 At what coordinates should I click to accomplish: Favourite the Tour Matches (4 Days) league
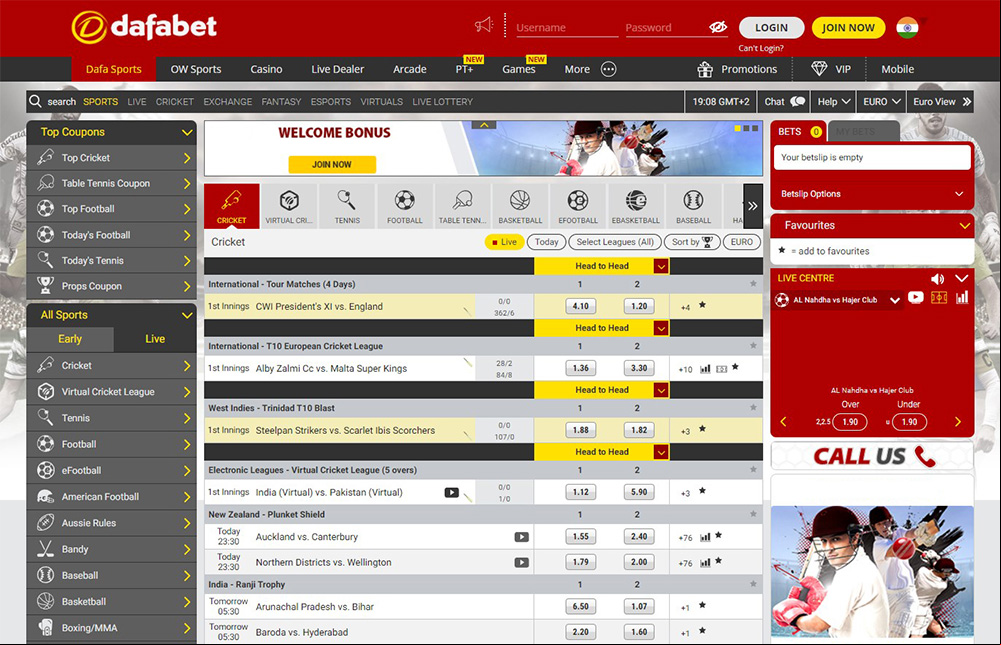click(753, 284)
